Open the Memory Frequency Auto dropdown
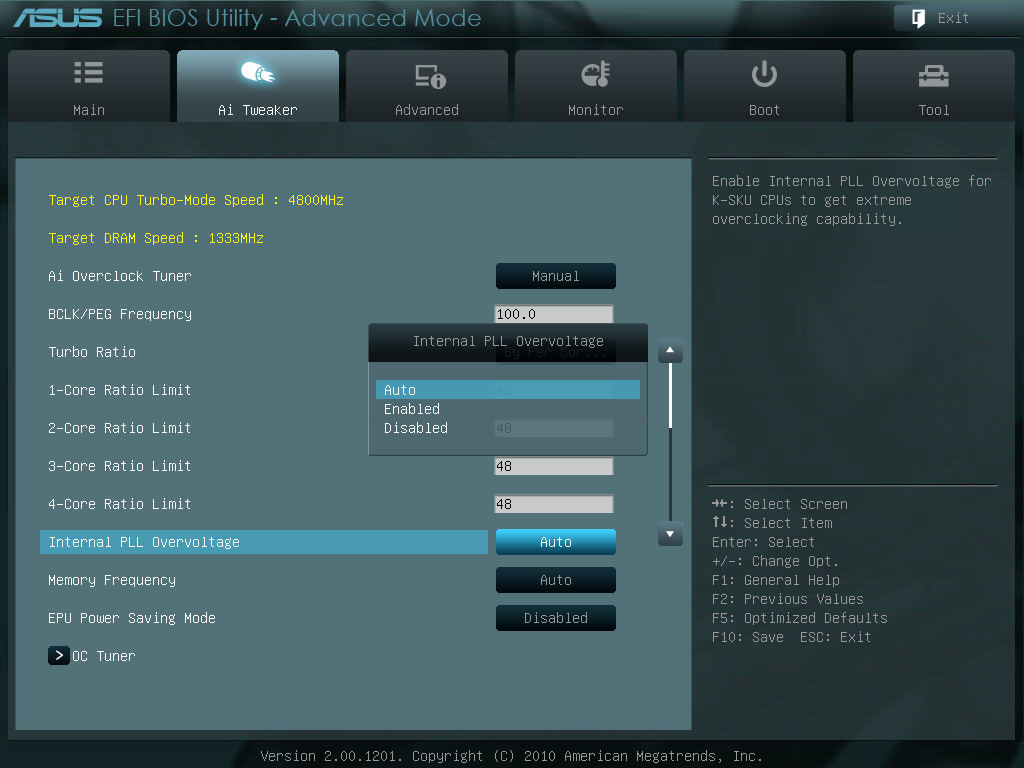1024x768 pixels. tap(556, 580)
